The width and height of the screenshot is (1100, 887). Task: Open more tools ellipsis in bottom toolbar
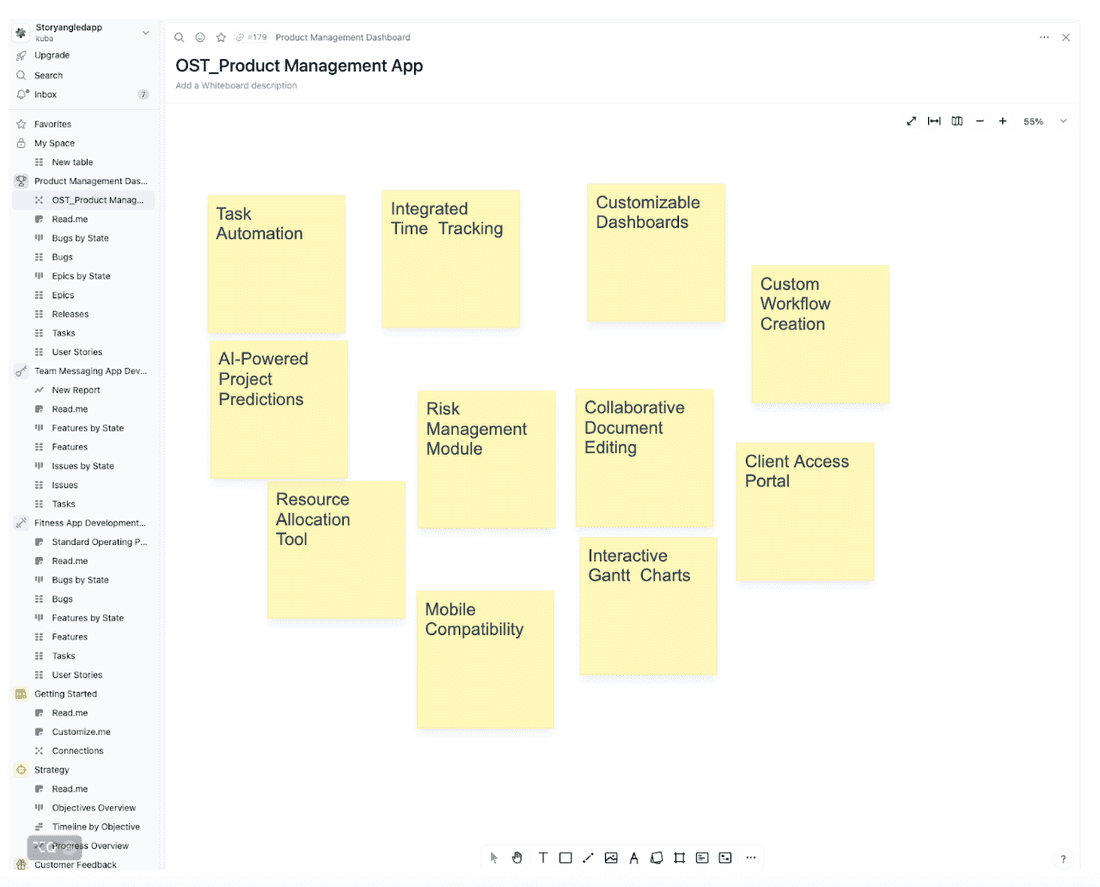[x=751, y=858]
